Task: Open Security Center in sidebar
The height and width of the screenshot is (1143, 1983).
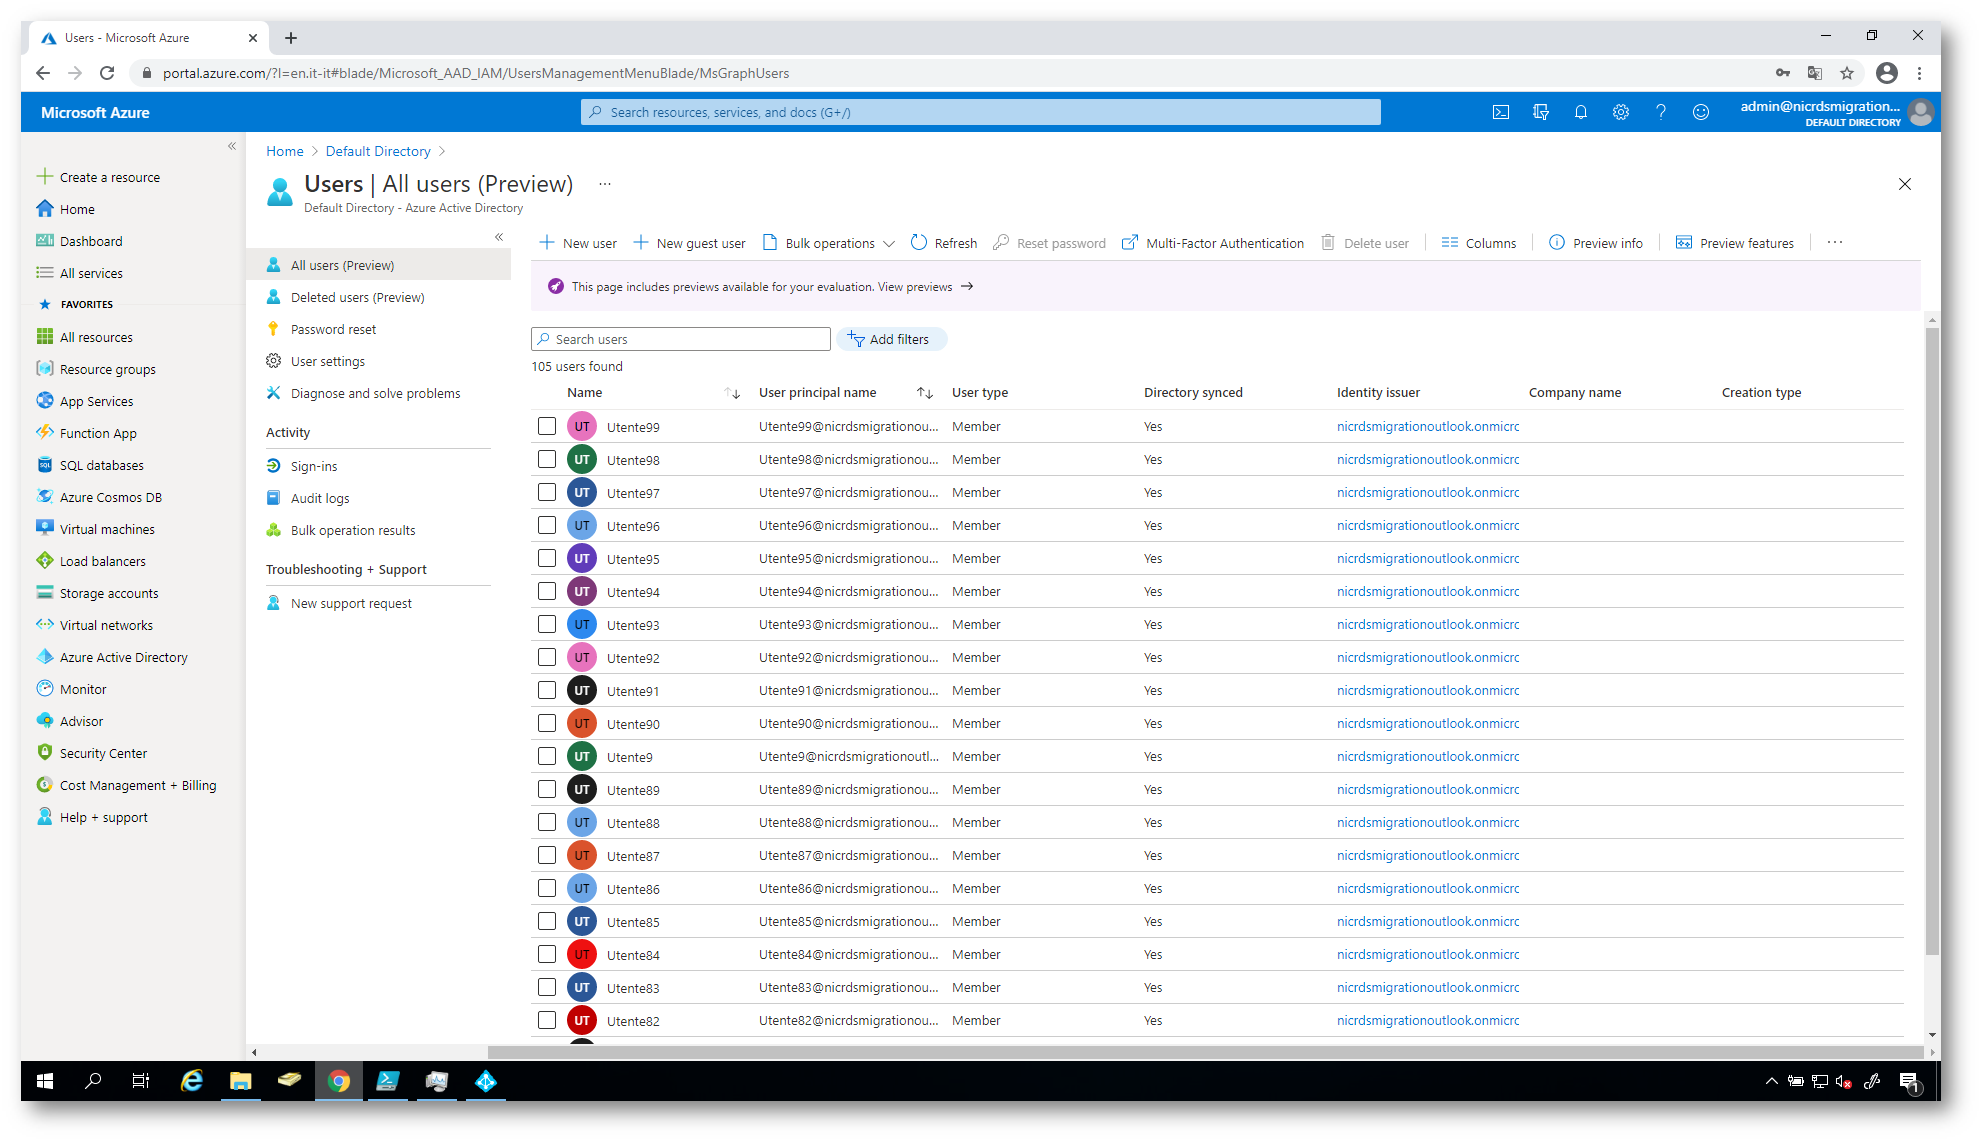Action: click(103, 753)
